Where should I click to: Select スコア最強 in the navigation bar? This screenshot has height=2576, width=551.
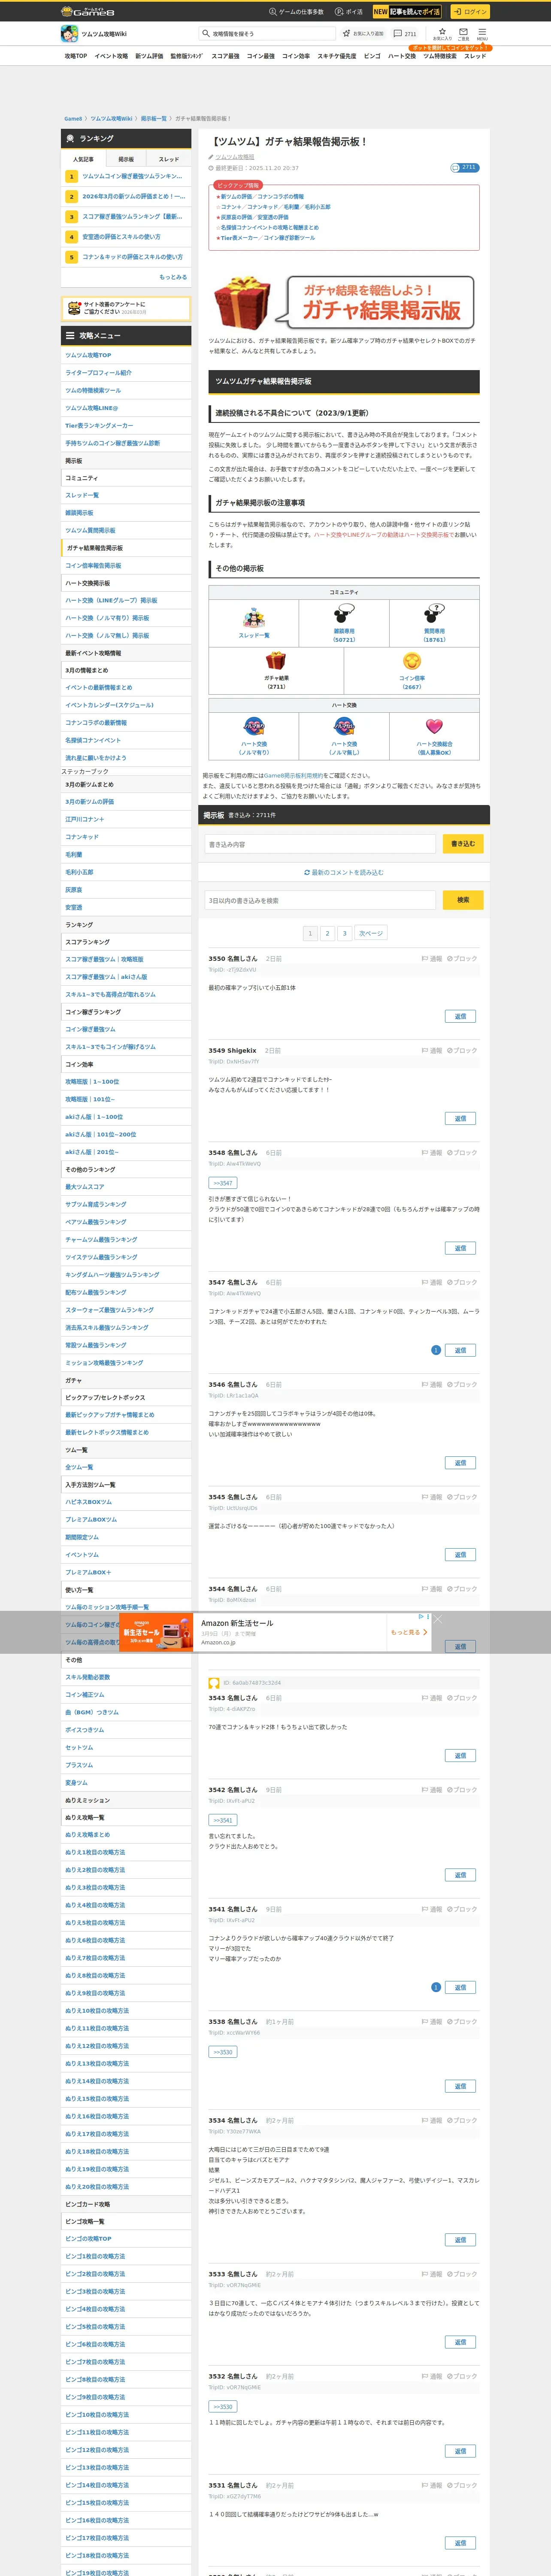tap(225, 56)
